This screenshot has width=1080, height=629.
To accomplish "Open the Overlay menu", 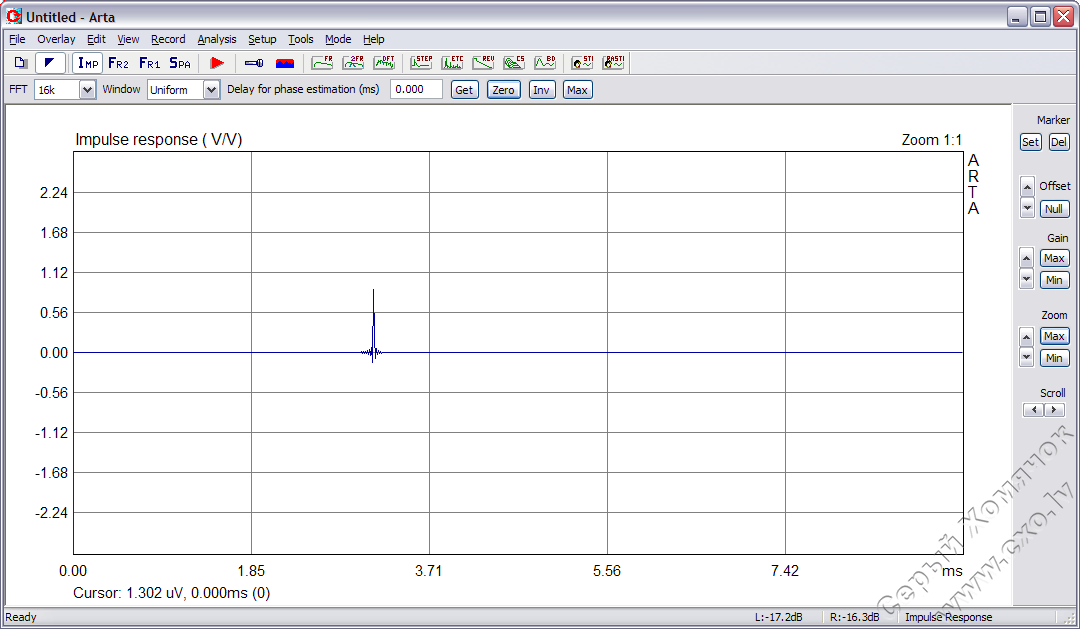I will pos(56,39).
